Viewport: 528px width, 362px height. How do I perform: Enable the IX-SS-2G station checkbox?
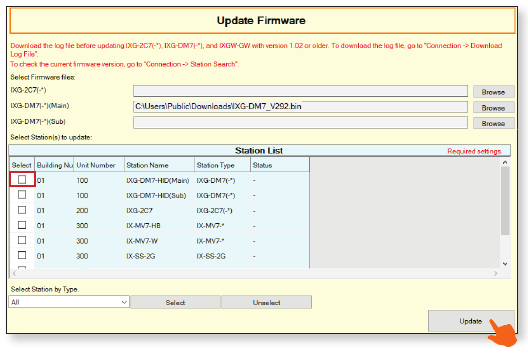click(x=22, y=255)
